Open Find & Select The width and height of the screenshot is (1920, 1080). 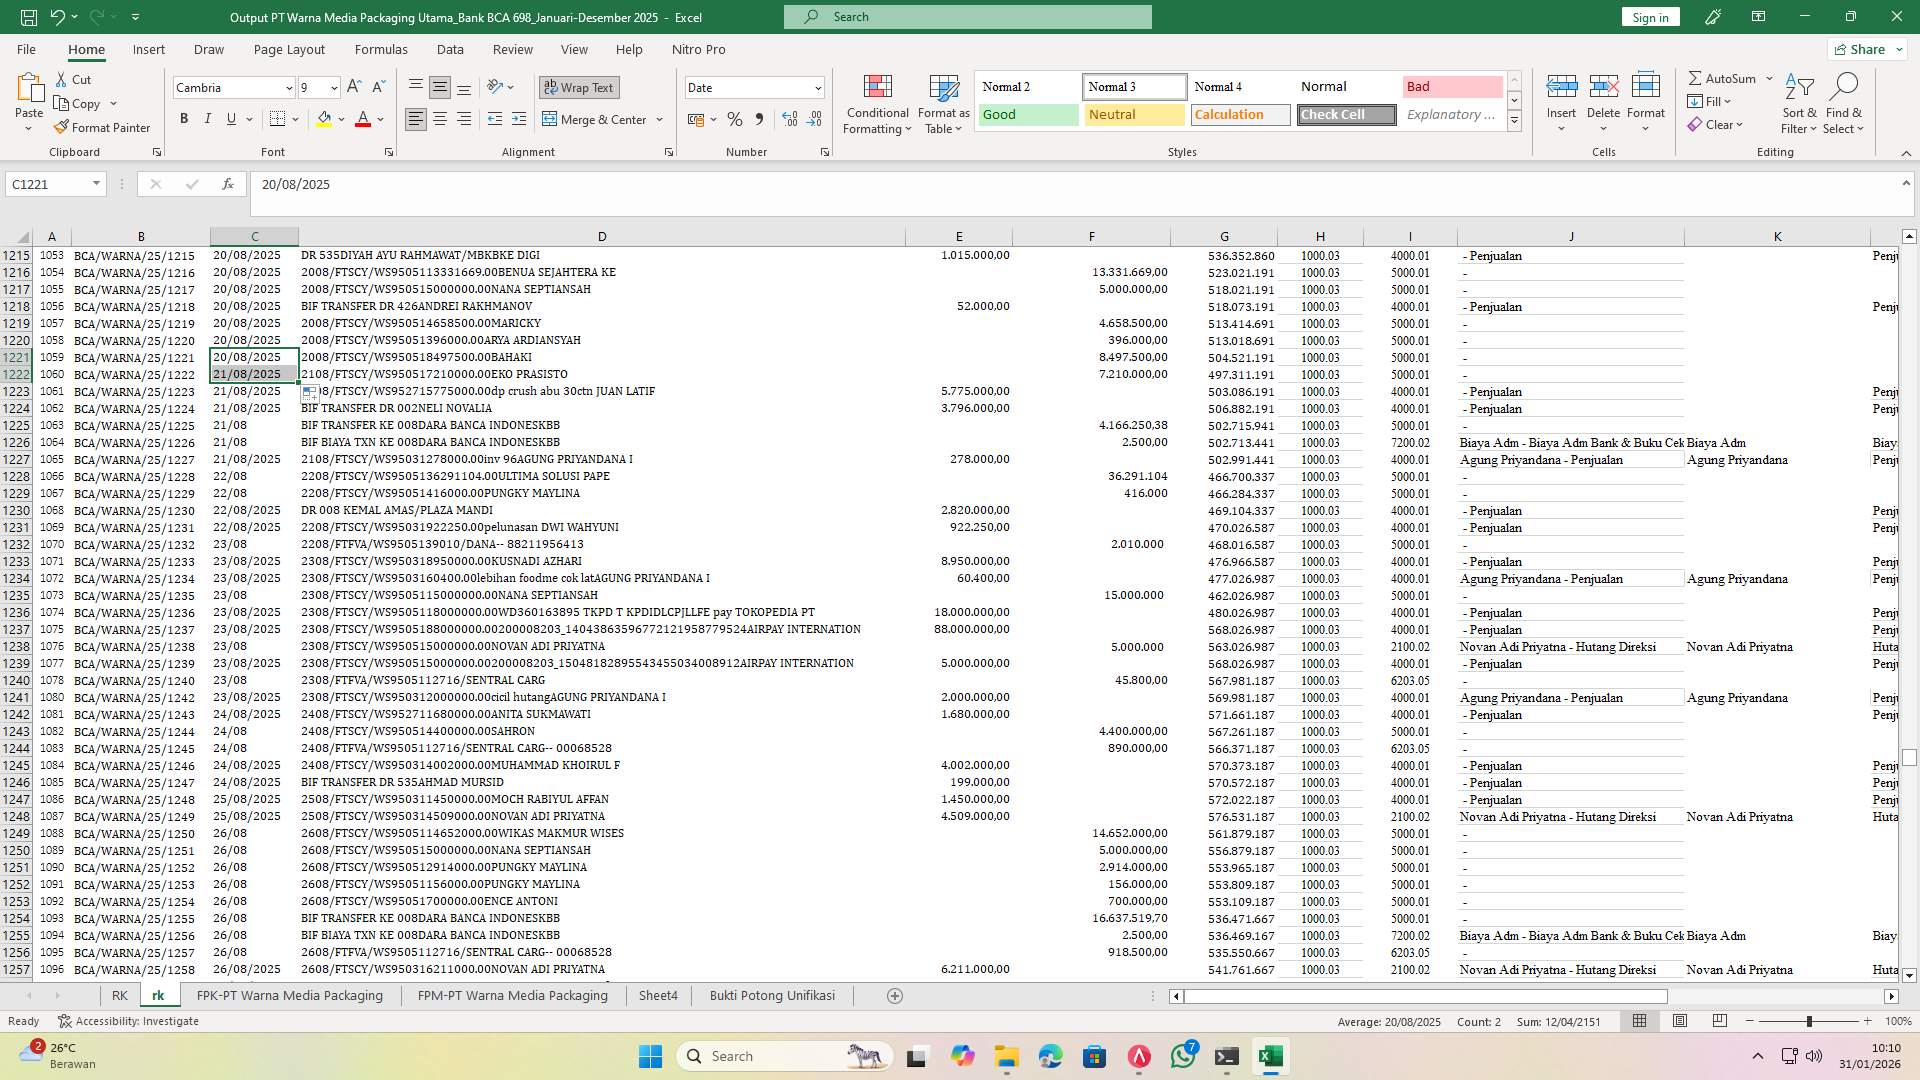(1844, 103)
